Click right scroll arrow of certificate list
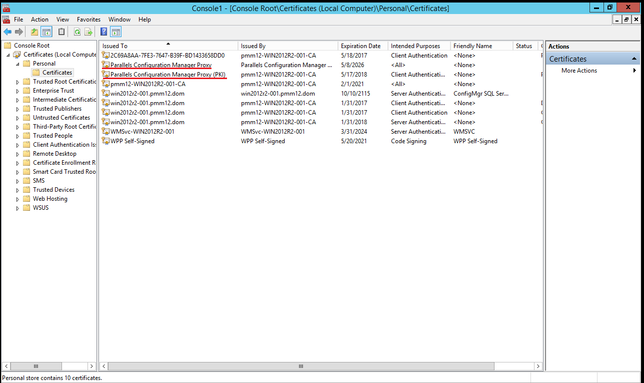 (538, 366)
